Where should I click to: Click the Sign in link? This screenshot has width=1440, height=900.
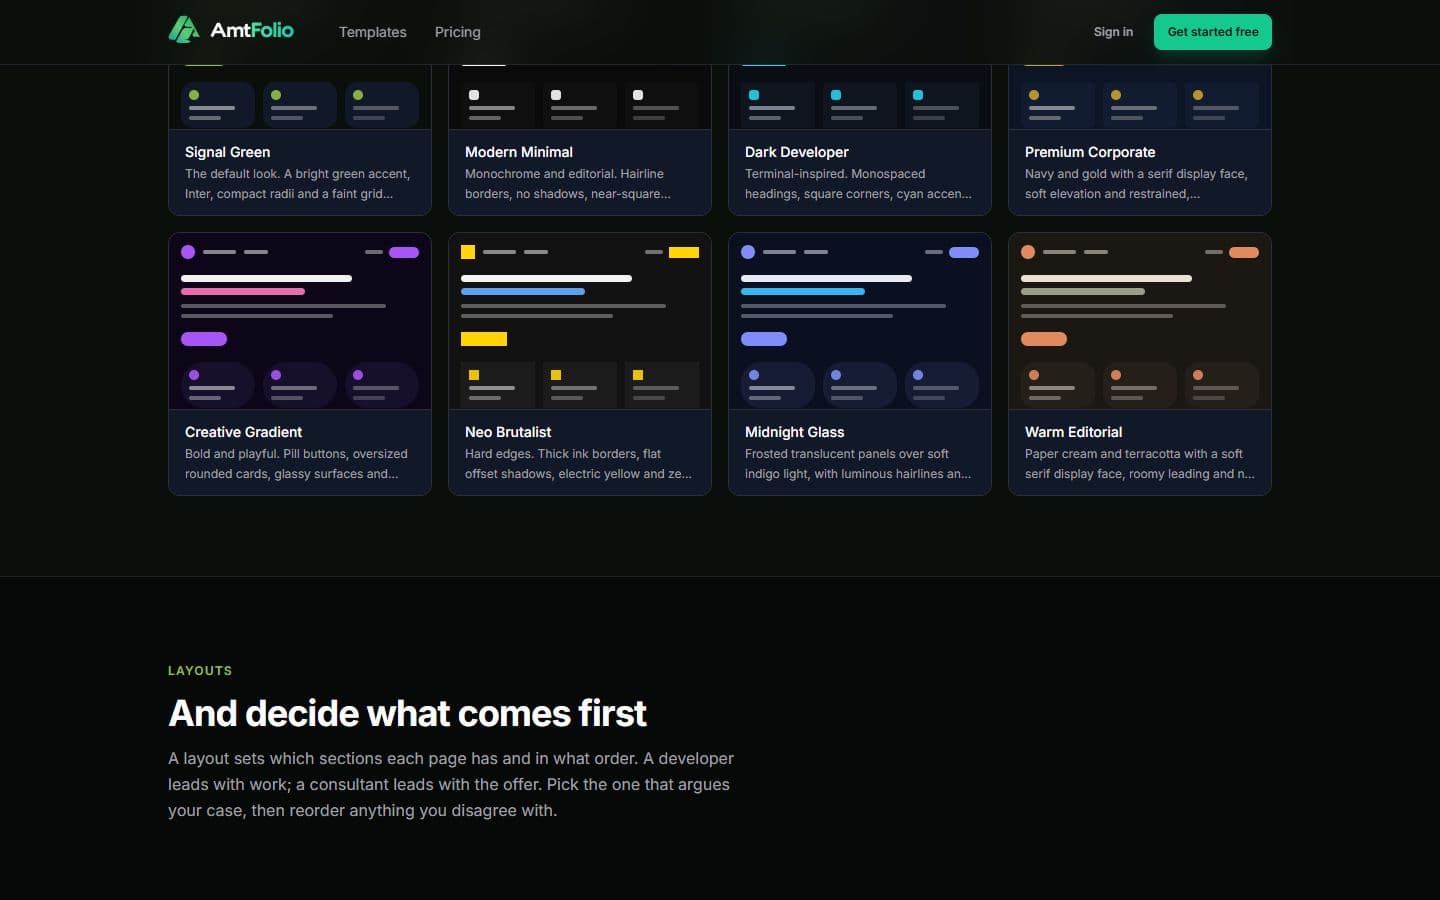pyautogui.click(x=1113, y=32)
